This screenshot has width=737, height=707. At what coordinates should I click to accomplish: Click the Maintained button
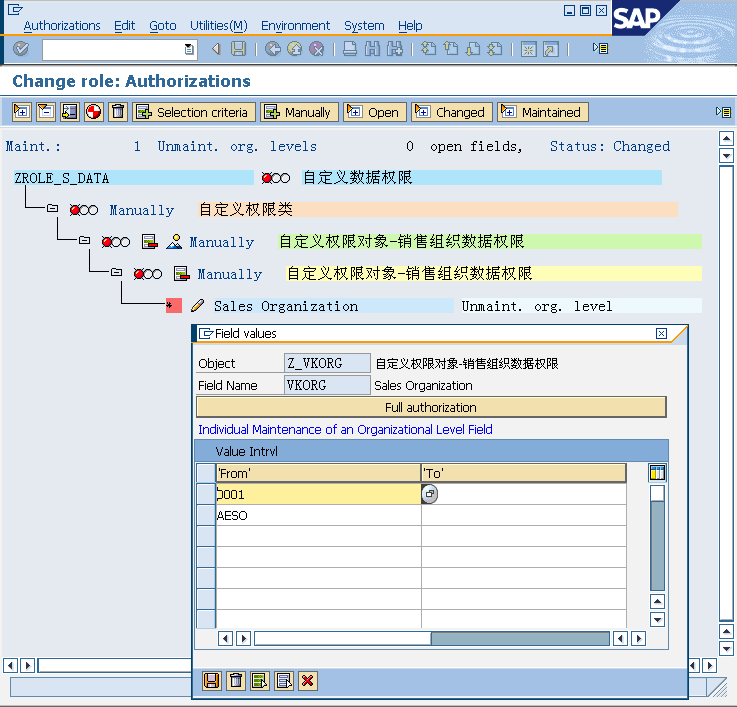(x=543, y=112)
